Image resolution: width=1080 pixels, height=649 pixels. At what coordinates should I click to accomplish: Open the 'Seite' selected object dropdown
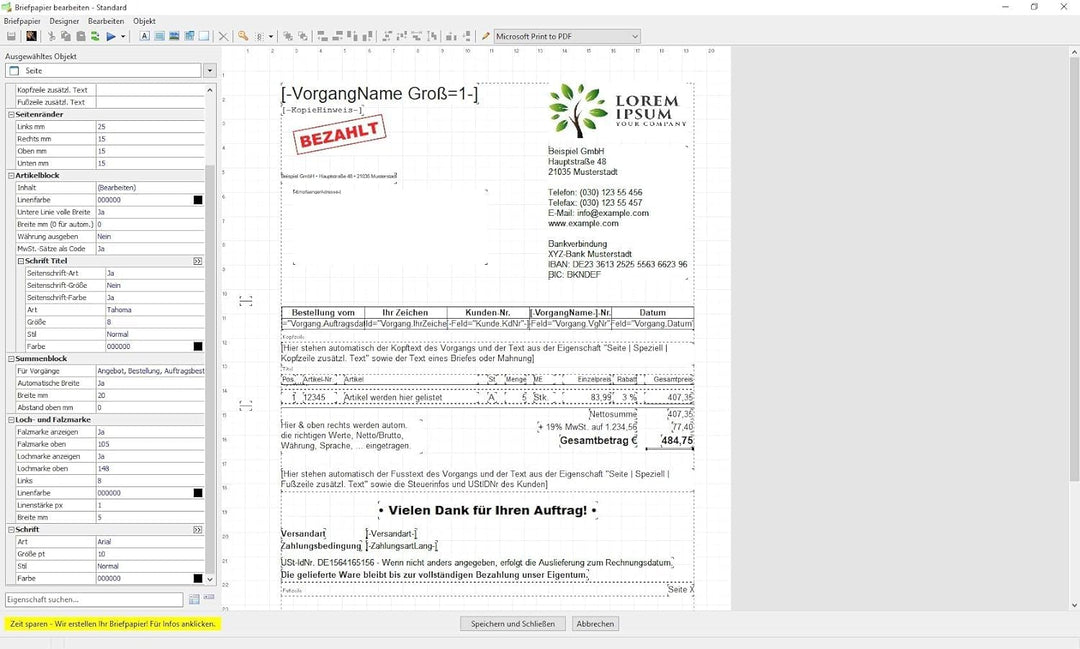[209, 71]
